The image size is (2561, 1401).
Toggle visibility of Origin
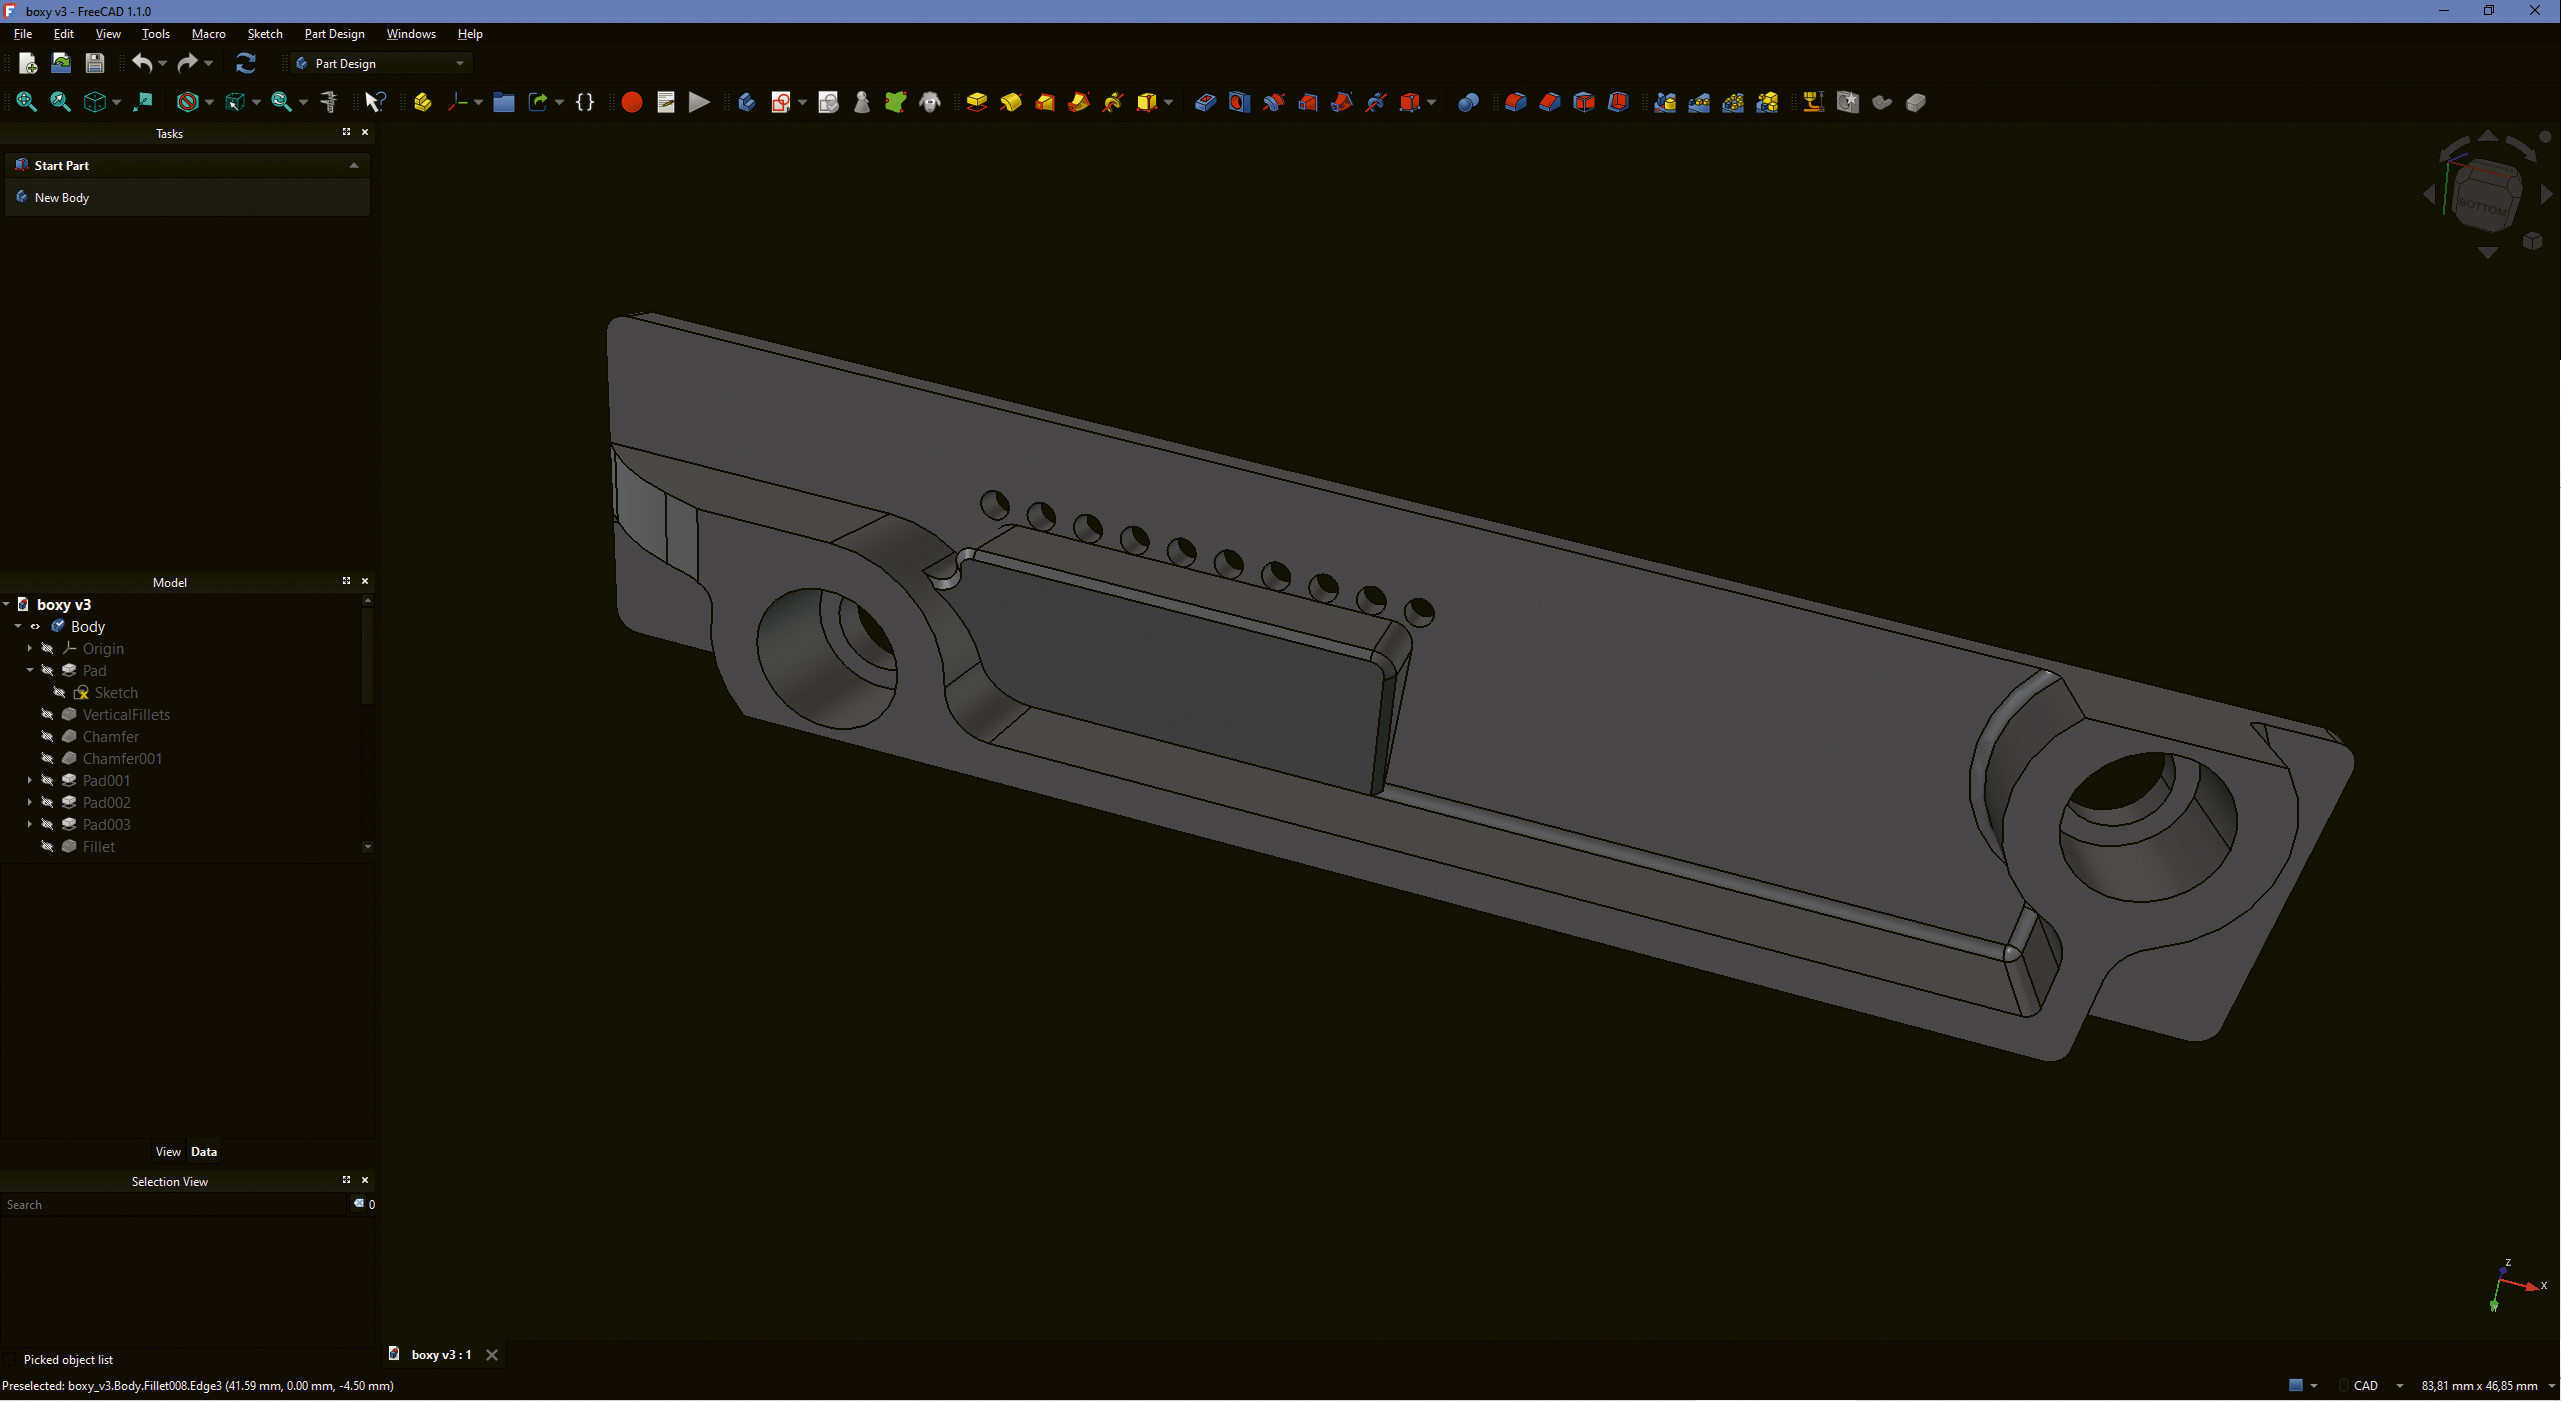pyautogui.click(x=47, y=649)
